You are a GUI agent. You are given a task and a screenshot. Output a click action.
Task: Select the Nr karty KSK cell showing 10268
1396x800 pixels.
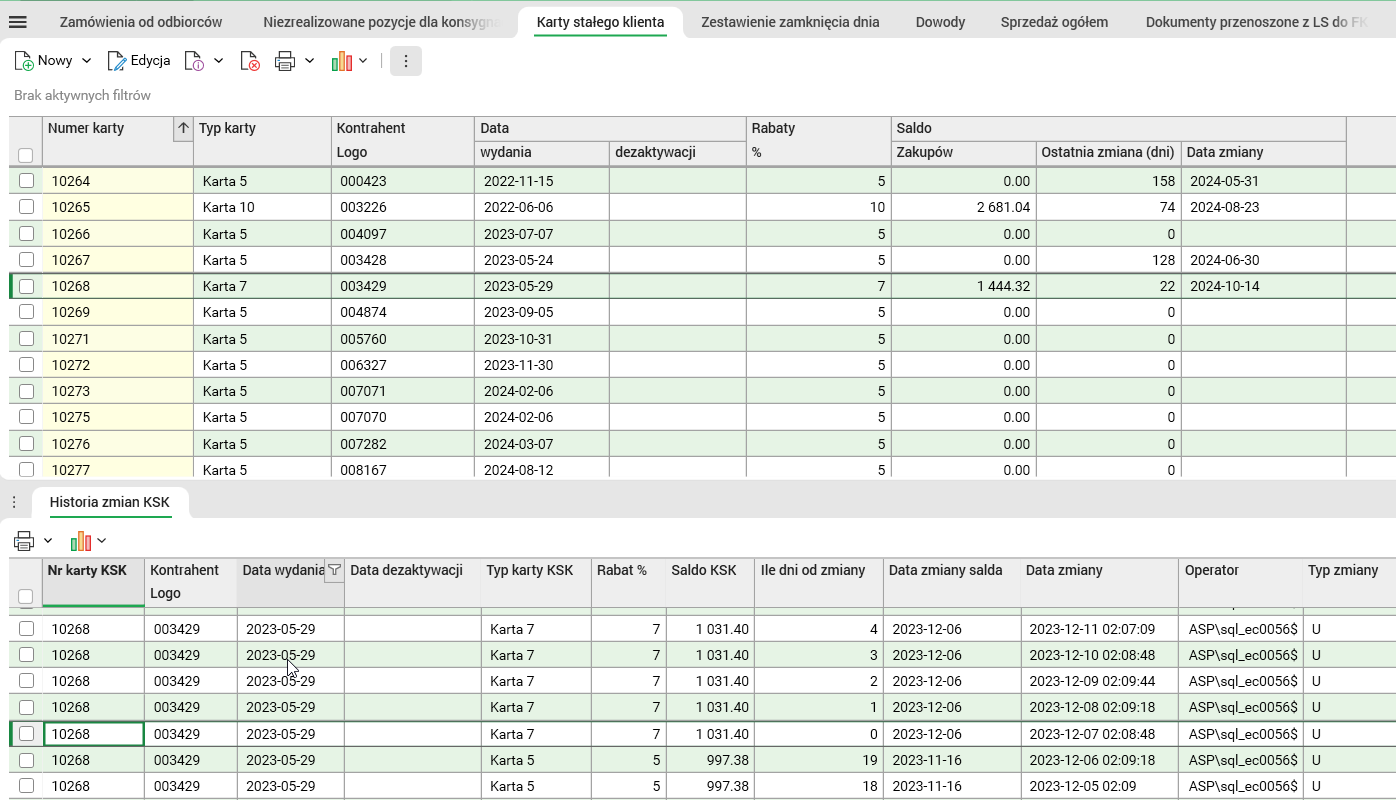(x=95, y=734)
